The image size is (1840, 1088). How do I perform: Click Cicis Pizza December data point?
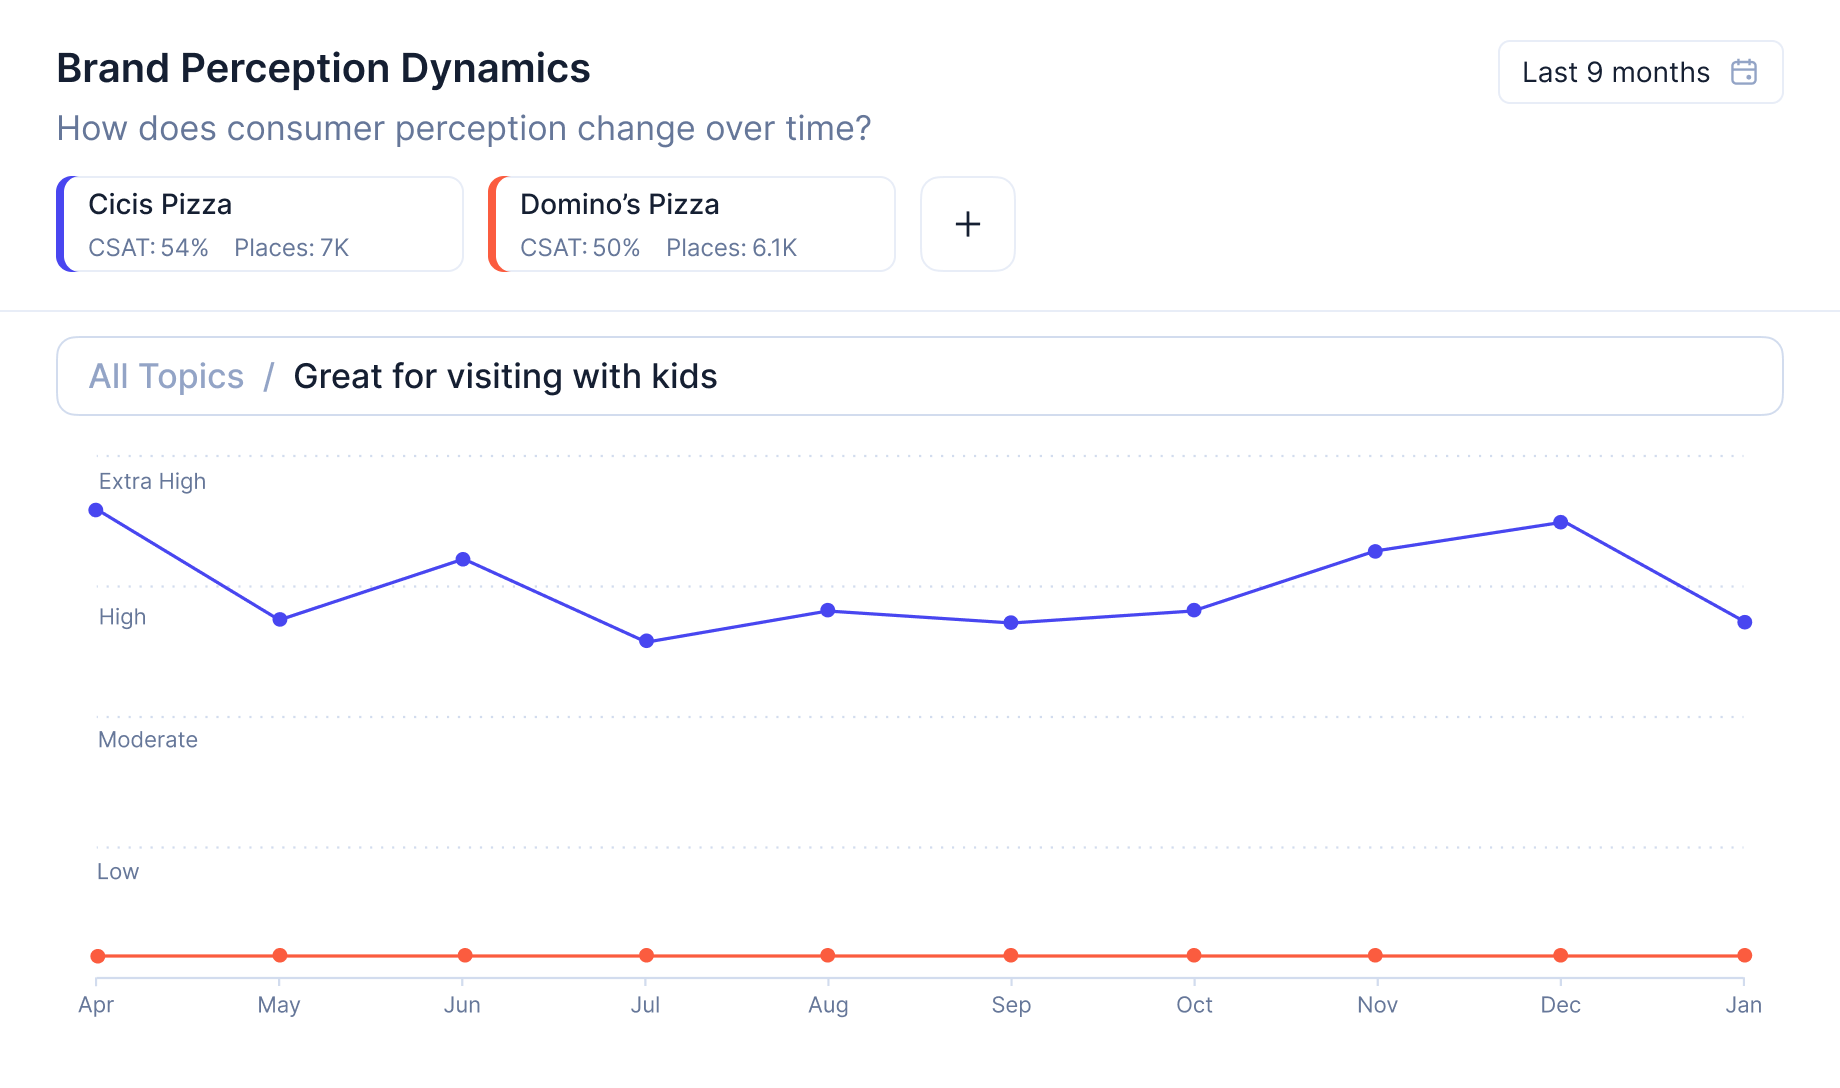(1561, 522)
